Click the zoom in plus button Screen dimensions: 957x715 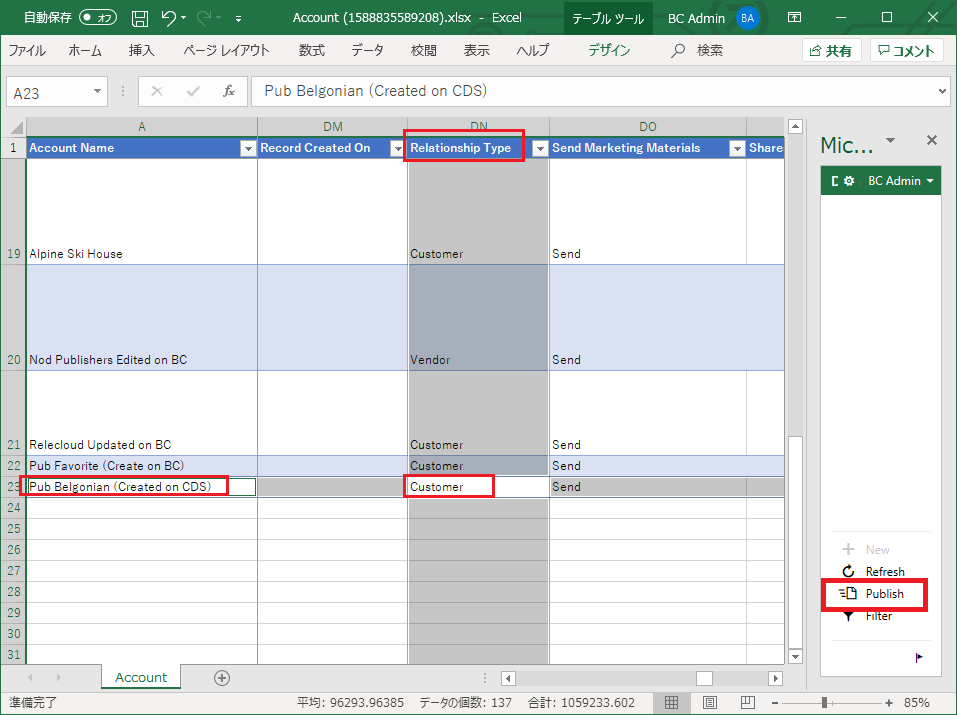(889, 703)
